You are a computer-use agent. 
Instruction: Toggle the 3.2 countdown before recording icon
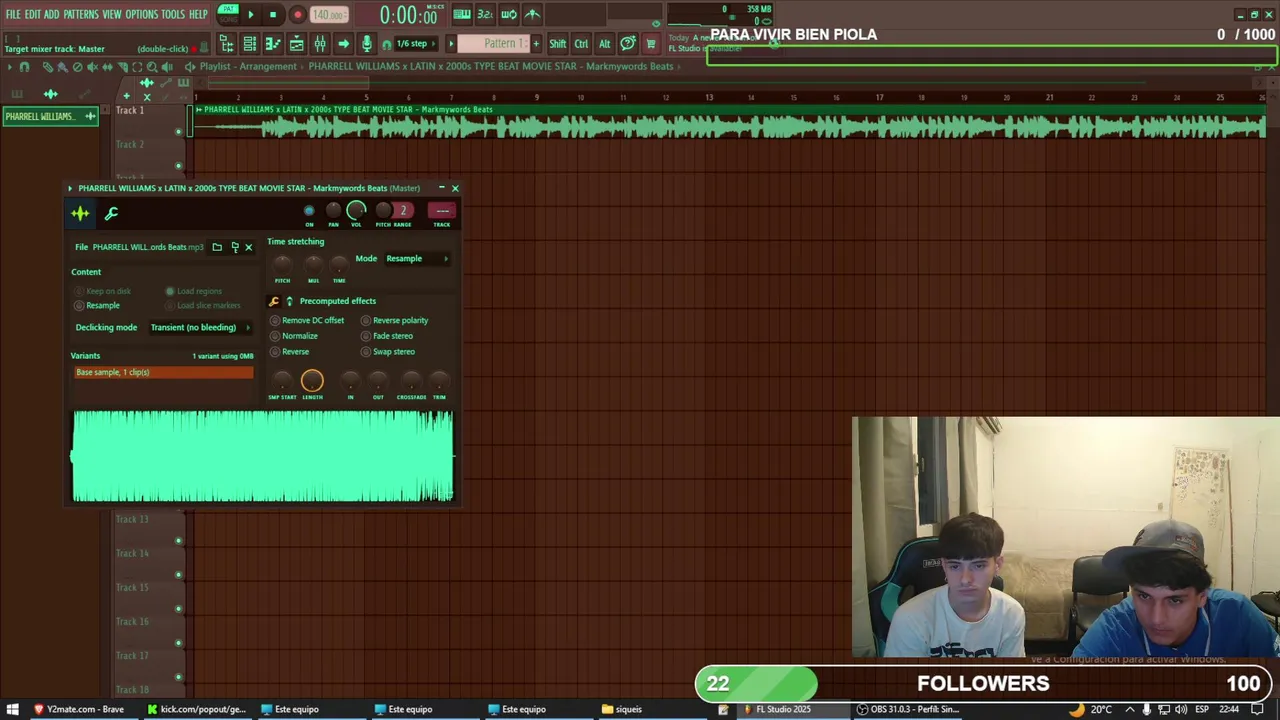[x=485, y=15]
